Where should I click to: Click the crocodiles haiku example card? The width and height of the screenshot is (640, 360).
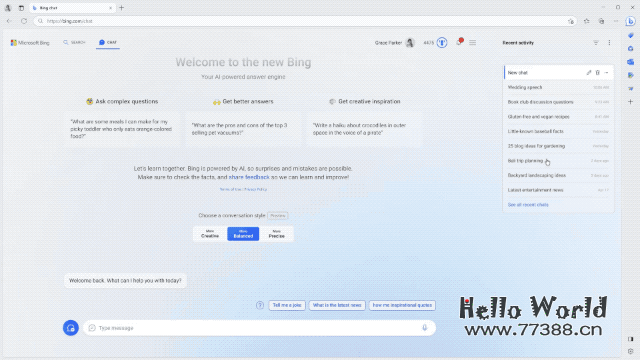click(364, 129)
